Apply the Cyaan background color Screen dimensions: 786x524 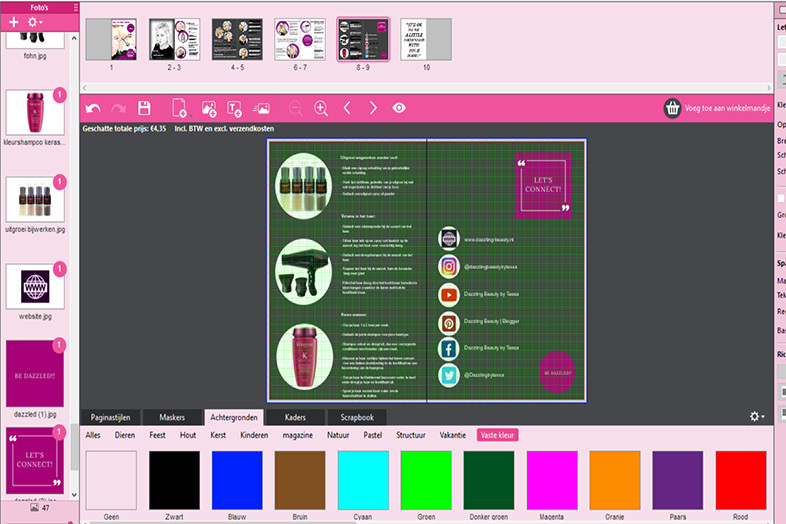click(363, 480)
